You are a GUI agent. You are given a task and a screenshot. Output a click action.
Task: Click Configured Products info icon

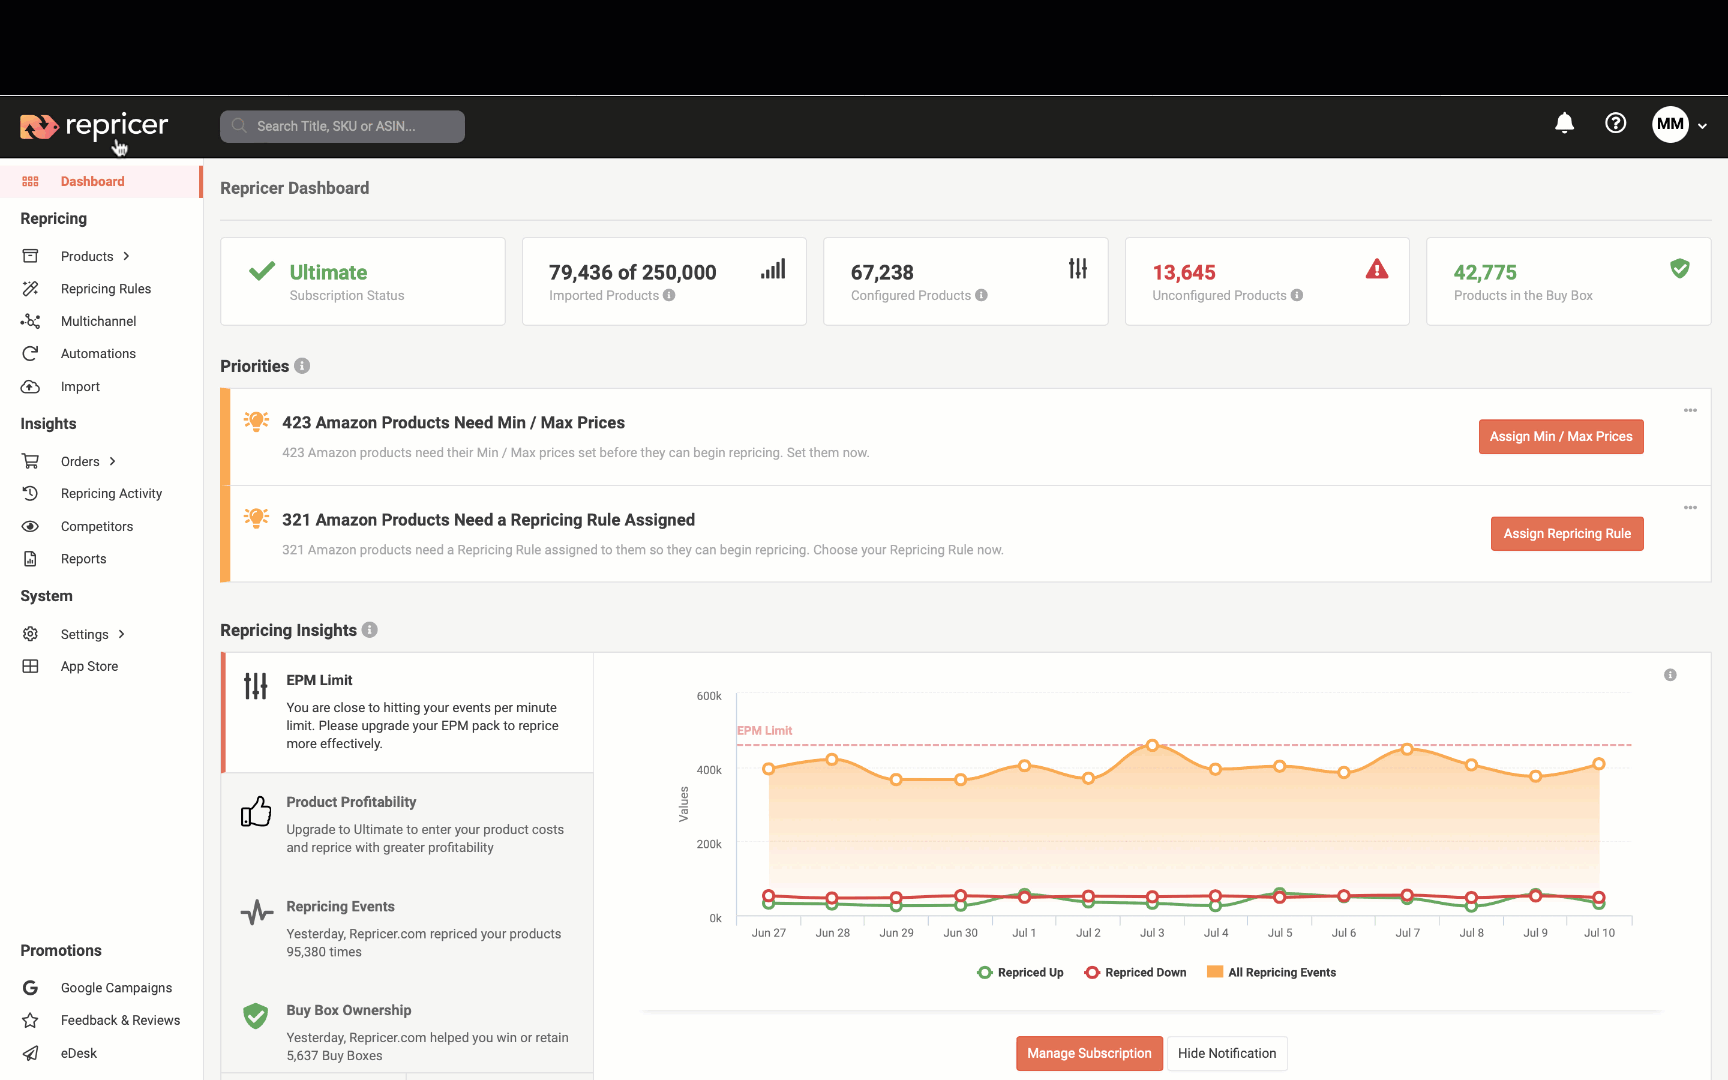point(981,295)
